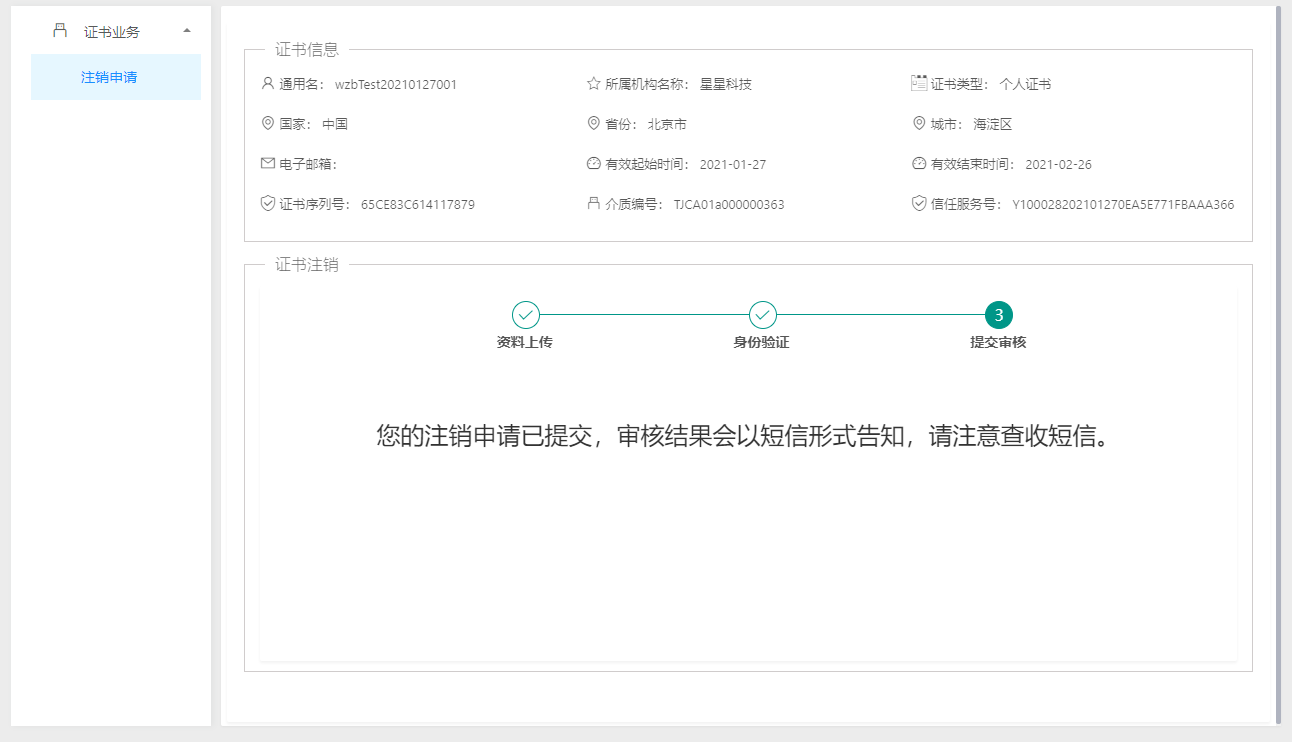Click the trust service number value
The width and height of the screenshot is (1292, 742).
(x=1123, y=205)
